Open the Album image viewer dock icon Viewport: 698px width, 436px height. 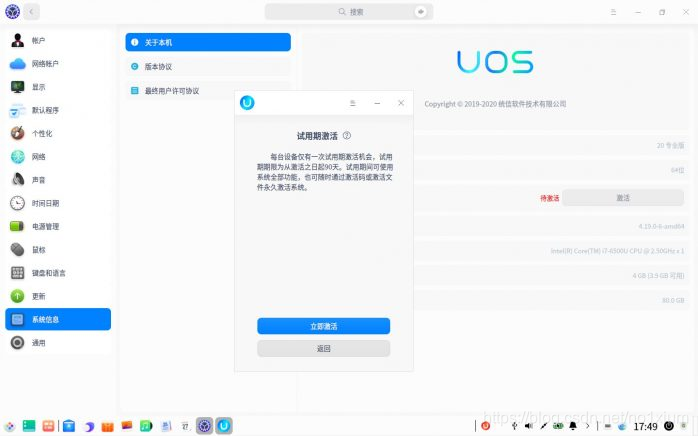click(127, 426)
